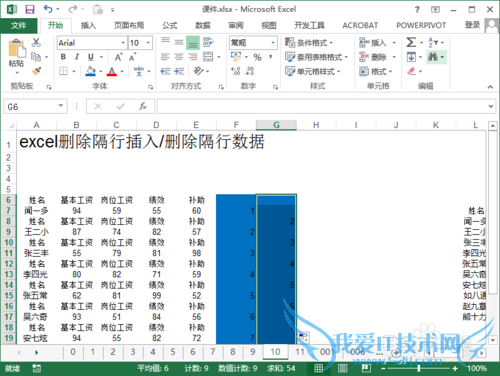500x376 pixels.
Task: Open 格式 format cells button
Action: click(x=376, y=71)
